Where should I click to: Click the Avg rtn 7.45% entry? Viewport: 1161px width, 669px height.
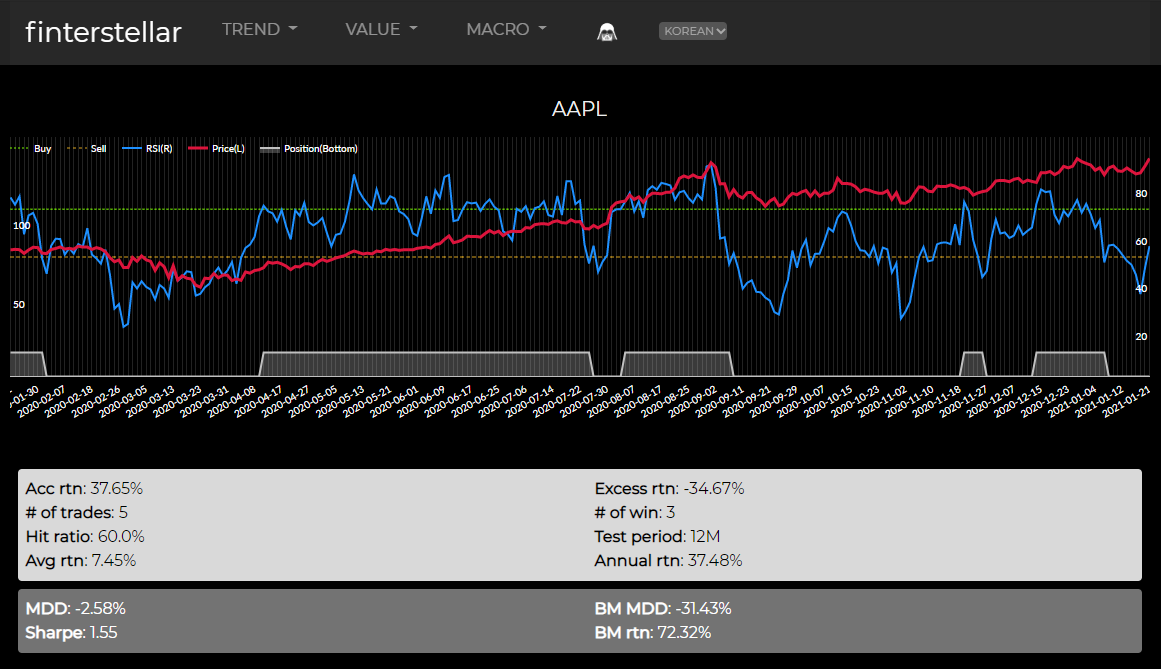(81, 560)
